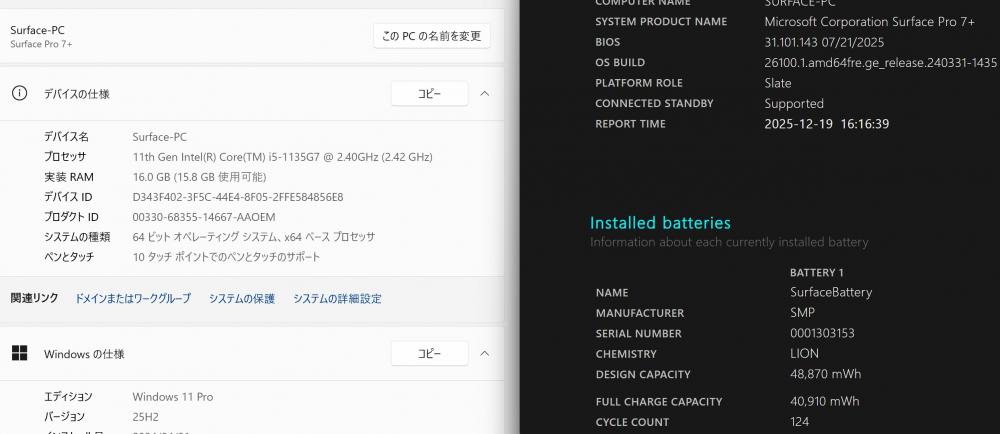Select Microsoft Corporation Surface Pro 7+ in report
The height and width of the screenshot is (434, 1000).
pyautogui.click(x=869, y=22)
